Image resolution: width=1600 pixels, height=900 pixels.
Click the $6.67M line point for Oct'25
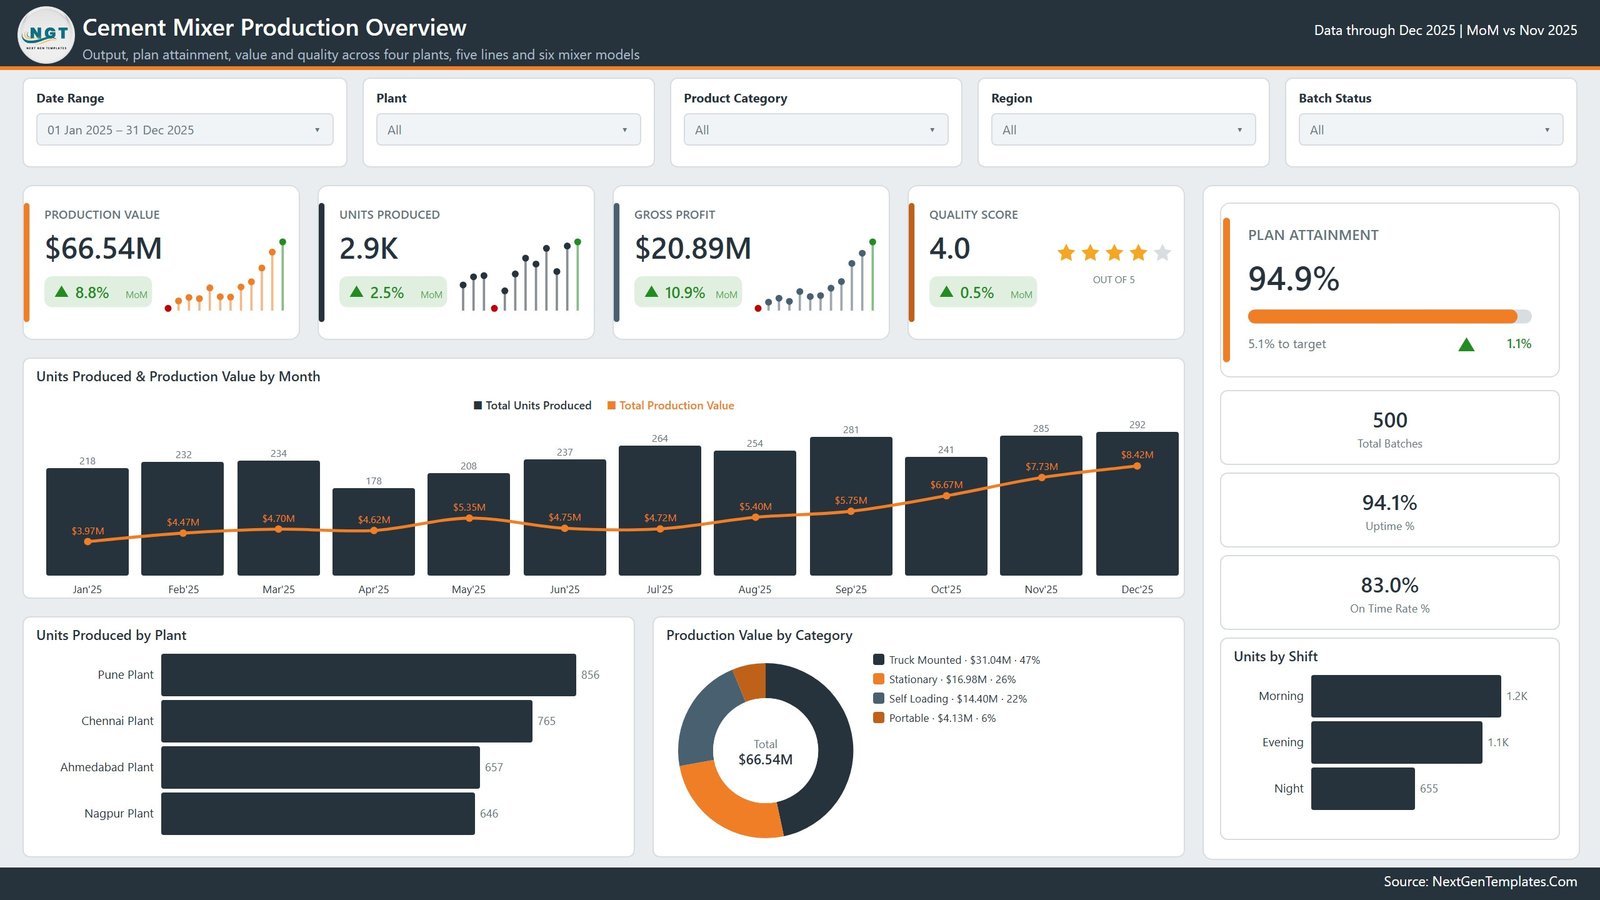pyautogui.click(x=946, y=496)
